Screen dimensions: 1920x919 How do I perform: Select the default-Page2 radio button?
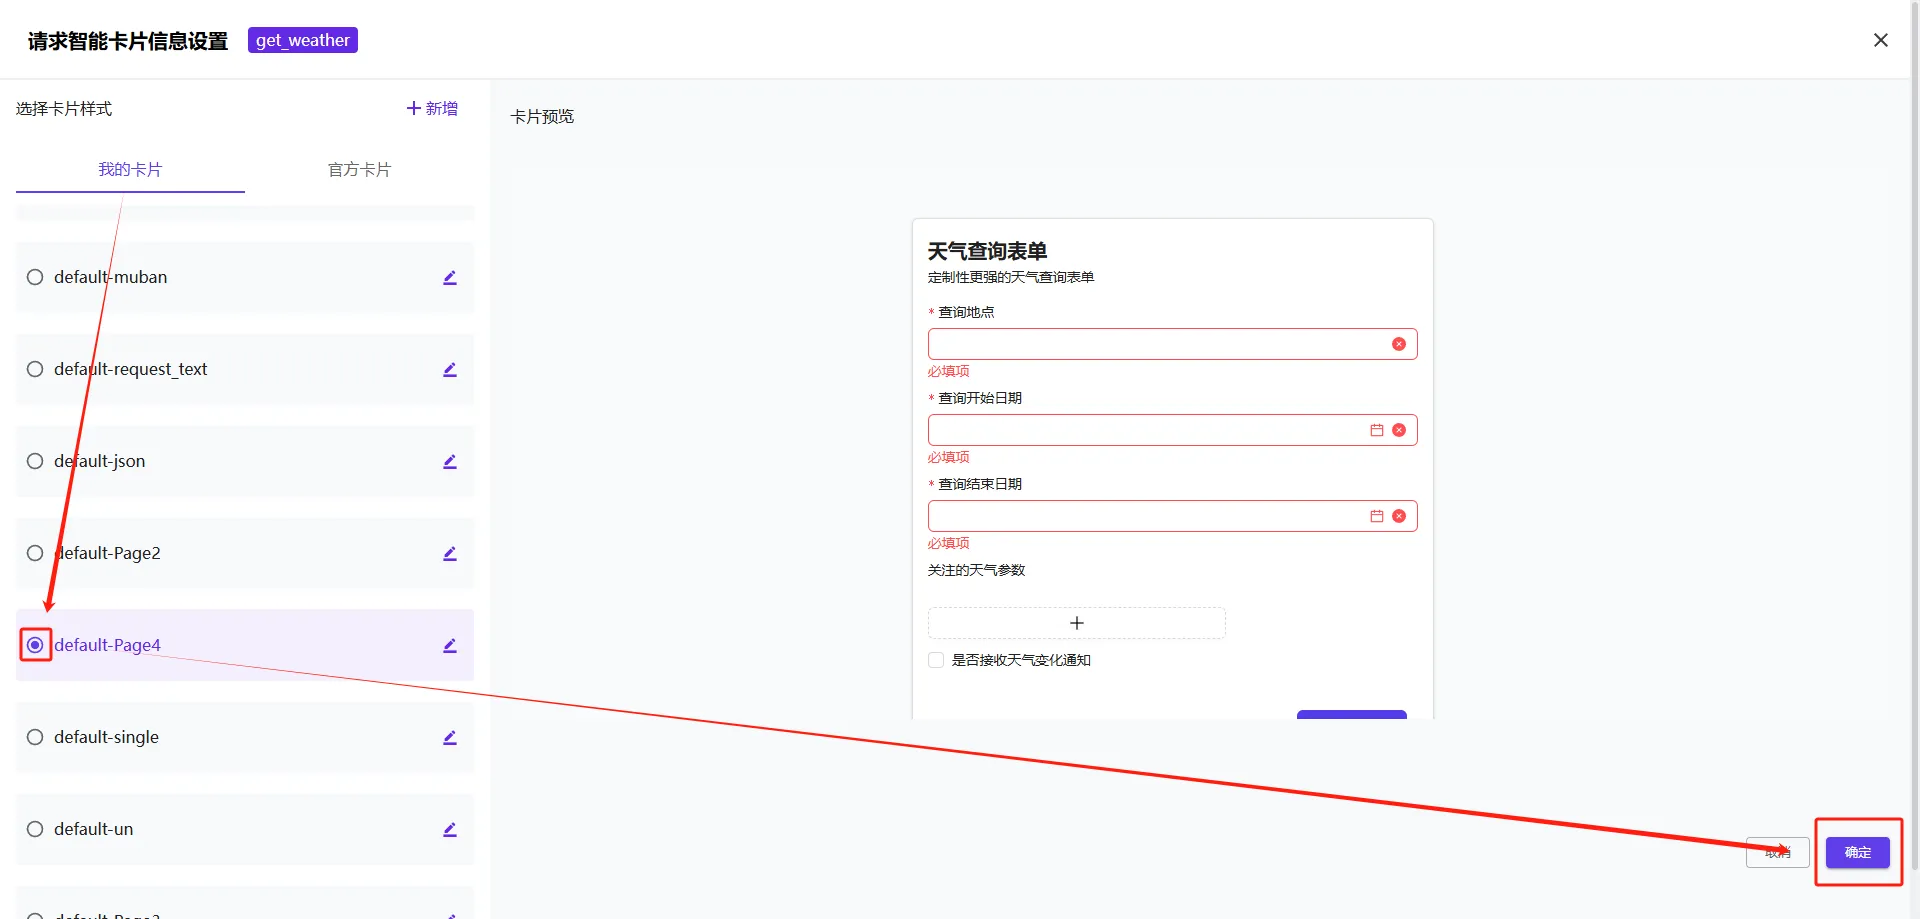pyautogui.click(x=35, y=553)
